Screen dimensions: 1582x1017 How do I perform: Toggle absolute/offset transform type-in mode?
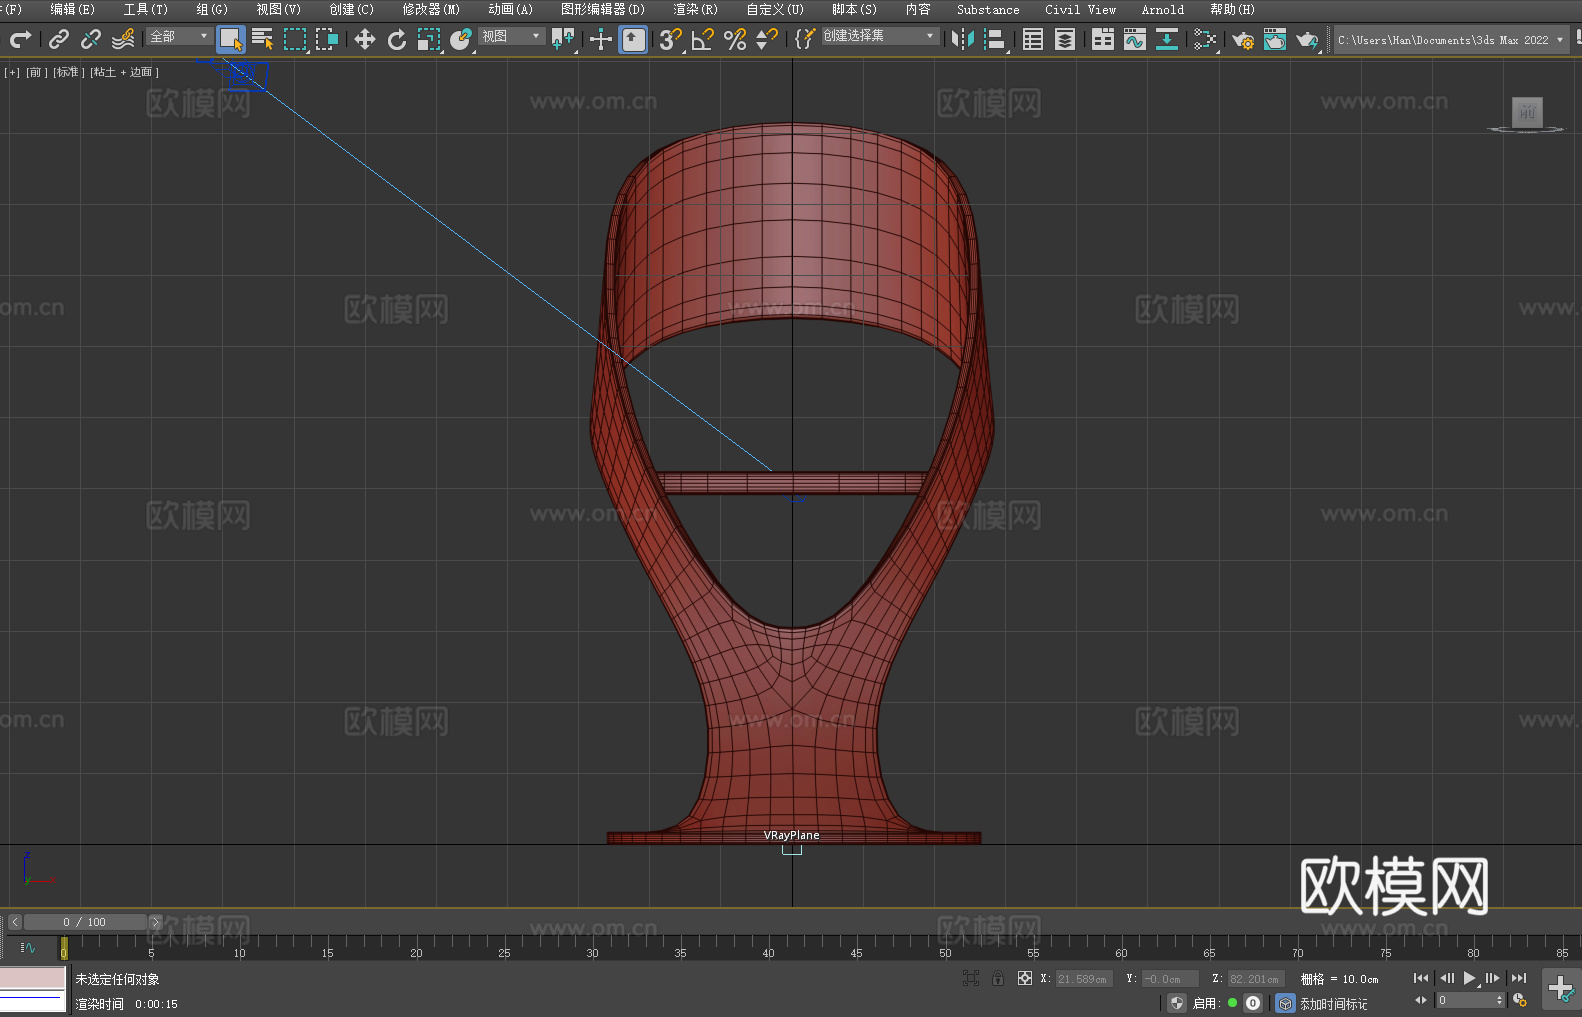pyautogui.click(x=1025, y=978)
